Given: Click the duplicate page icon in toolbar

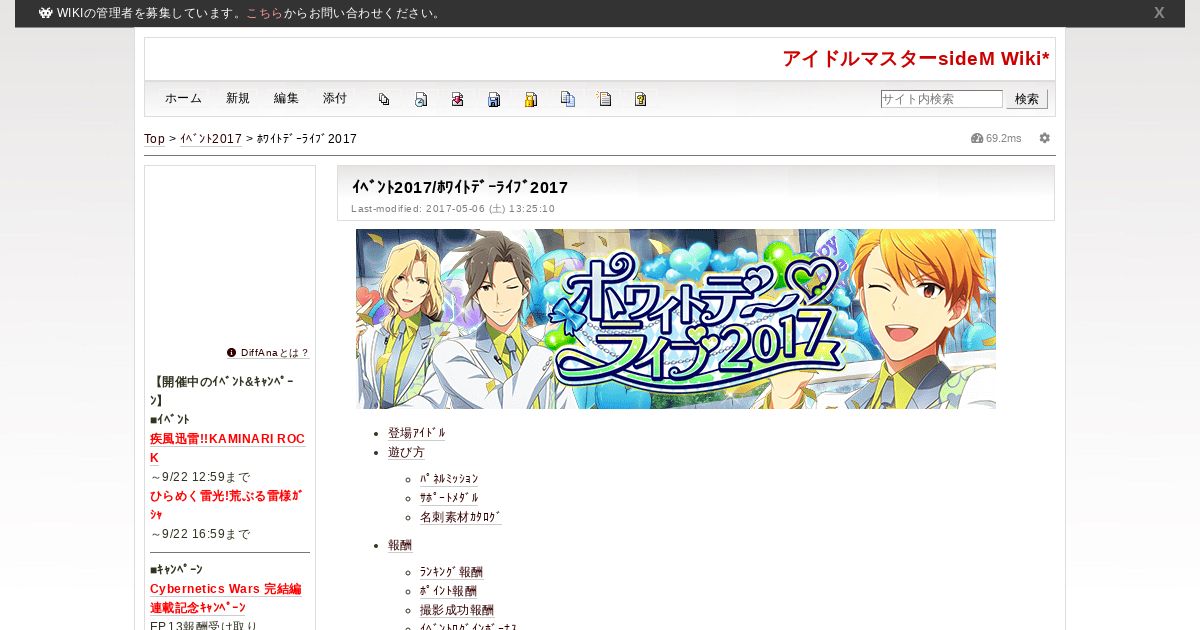Looking at the screenshot, I should (x=384, y=99).
